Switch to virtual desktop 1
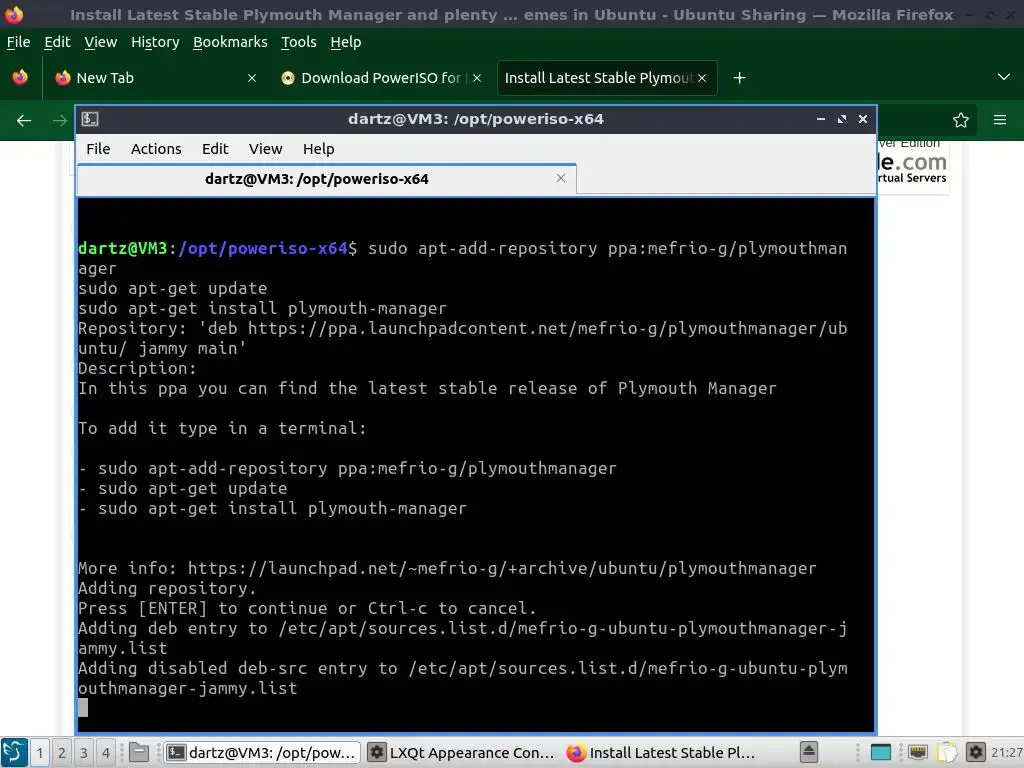The image size is (1024, 768). [x=40, y=752]
